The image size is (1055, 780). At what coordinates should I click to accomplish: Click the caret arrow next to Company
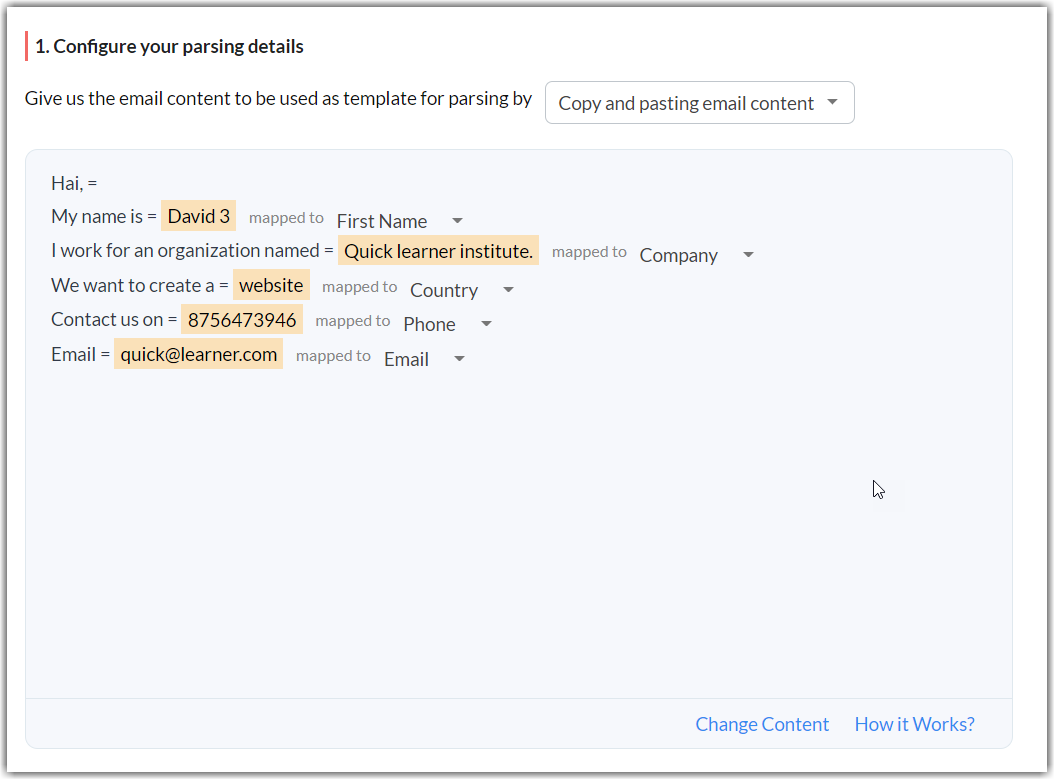point(748,255)
